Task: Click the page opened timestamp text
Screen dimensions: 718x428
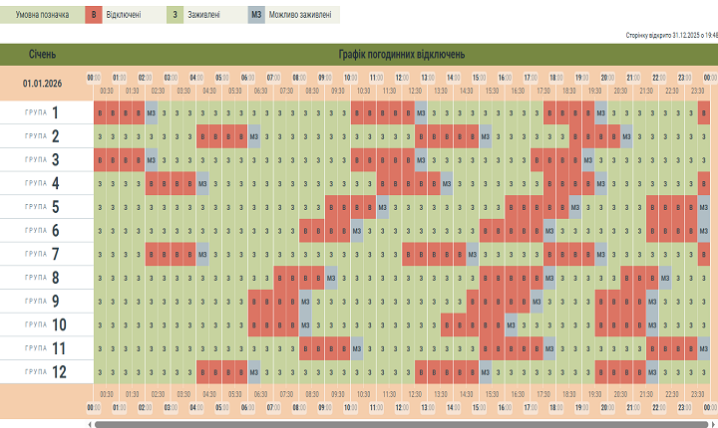Action: click(x=671, y=34)
